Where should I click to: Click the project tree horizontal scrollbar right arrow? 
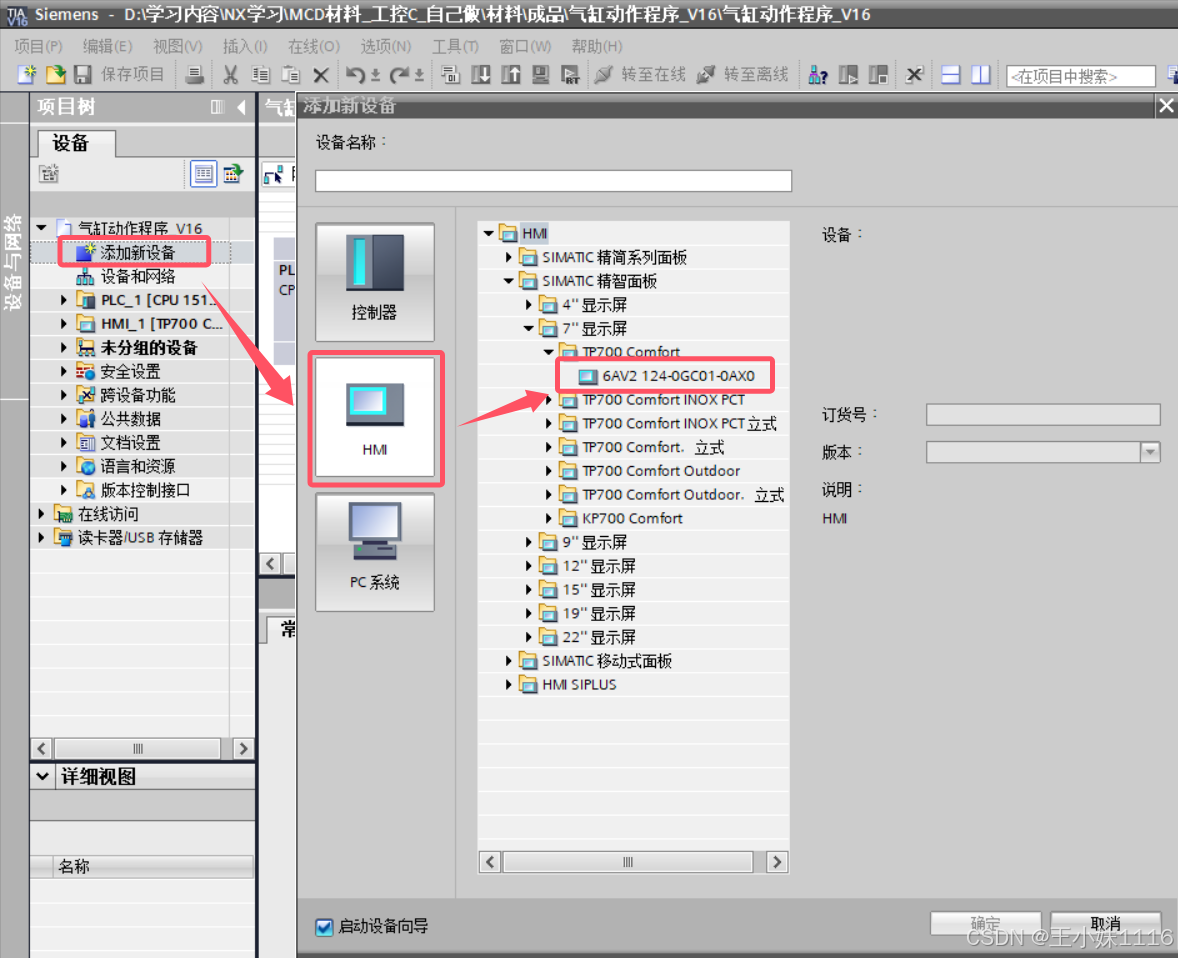tap(243, 748)
